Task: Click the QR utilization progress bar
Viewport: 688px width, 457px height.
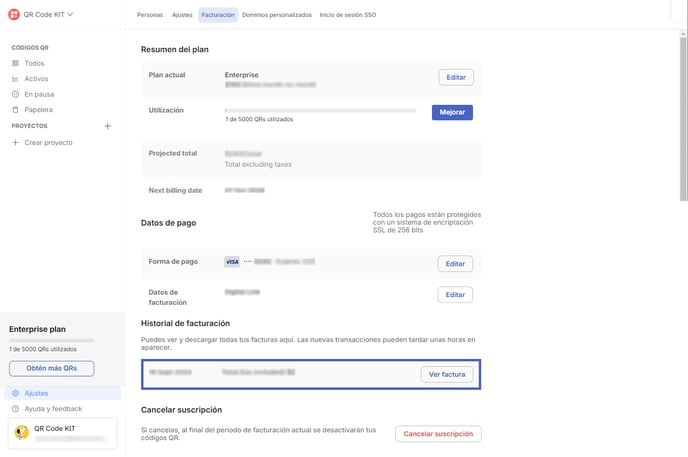Action: pos(320,110)
